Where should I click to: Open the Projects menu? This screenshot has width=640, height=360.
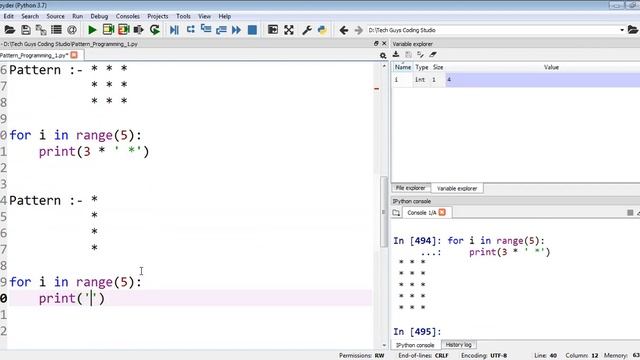(158, 16)
